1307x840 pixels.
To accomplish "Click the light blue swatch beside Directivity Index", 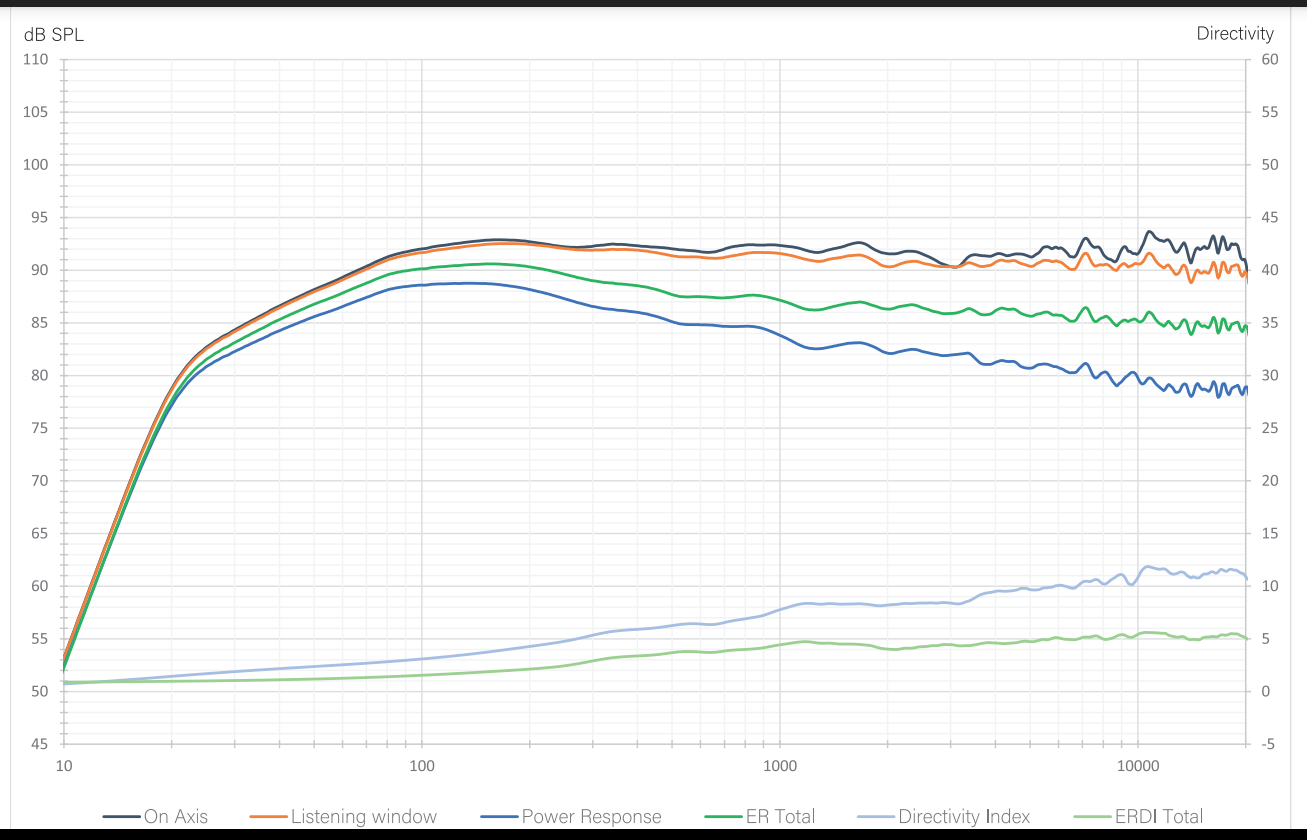I will tap(877, 817).
